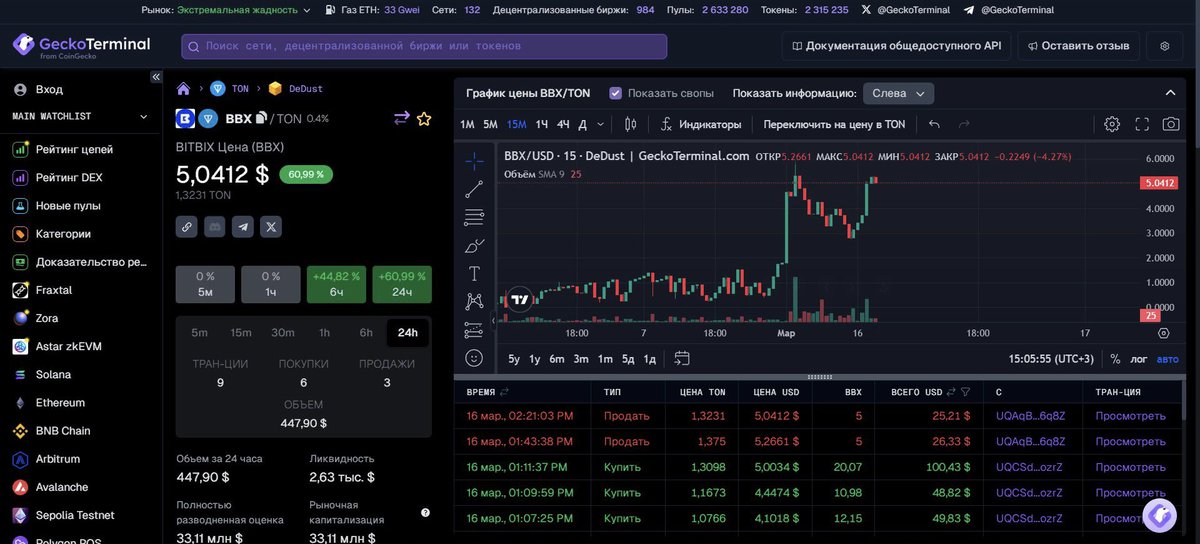This screenshot has height=544, width=1200.
Task: Open the Fibonacci/horizontal lines tool group
Action: click(474, 216)
